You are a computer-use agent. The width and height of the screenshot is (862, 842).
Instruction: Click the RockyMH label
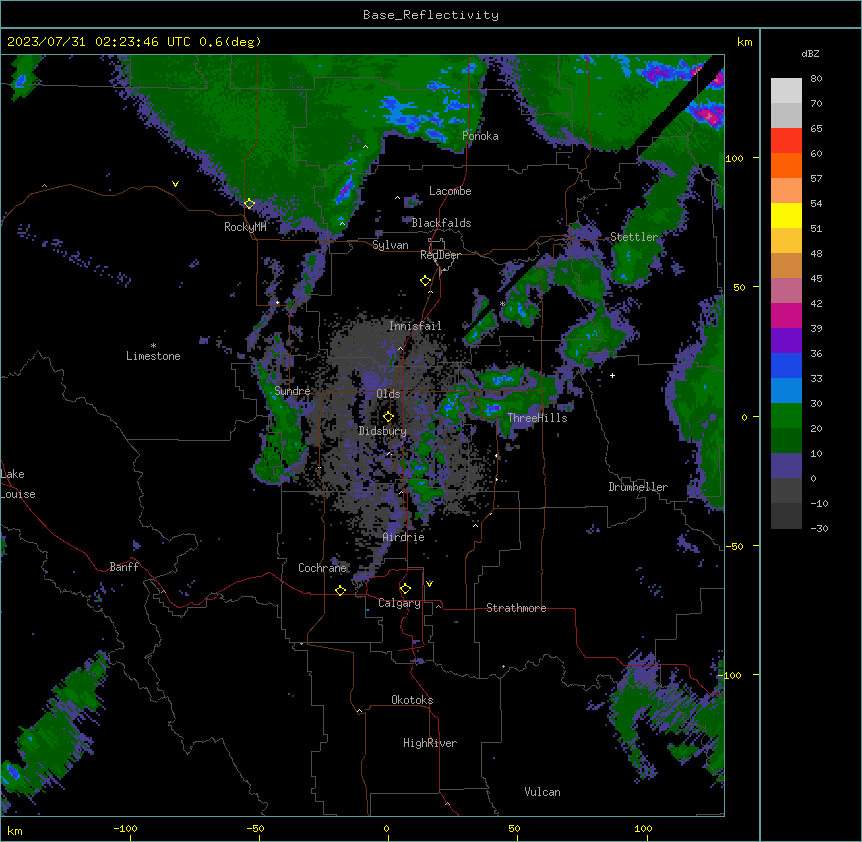tap(245, 227)
